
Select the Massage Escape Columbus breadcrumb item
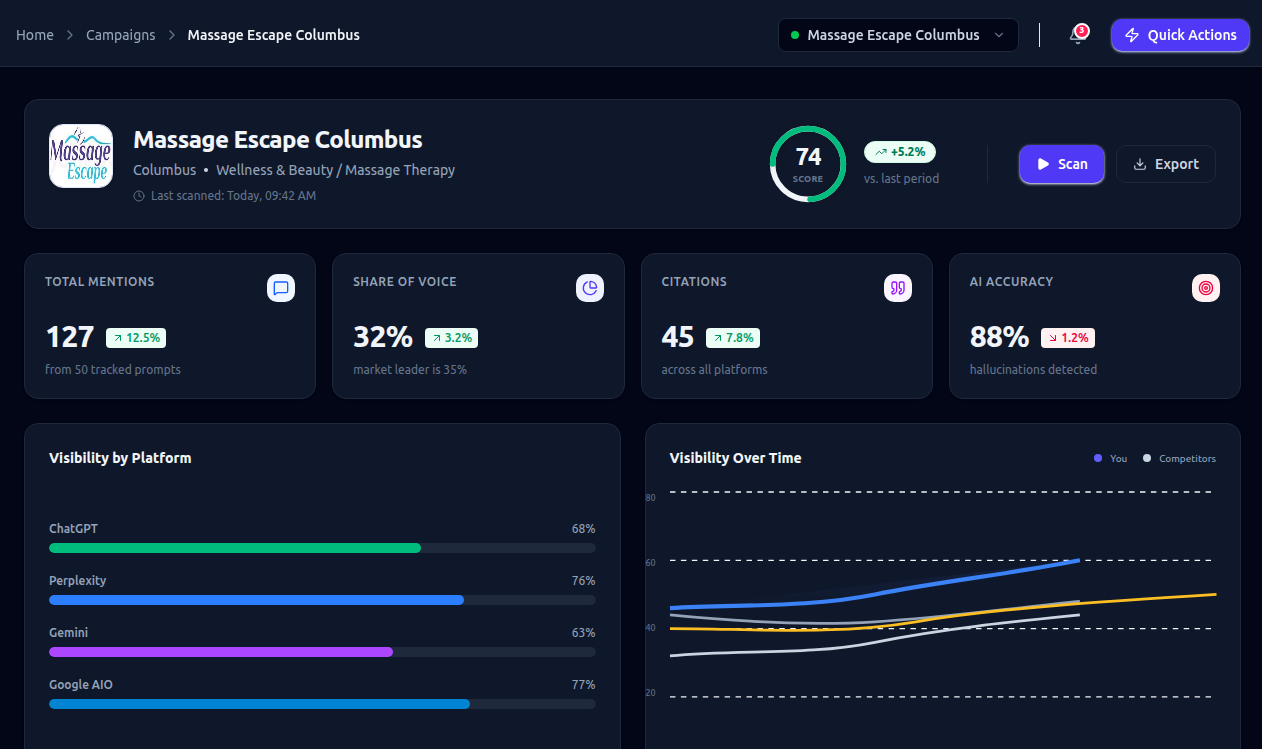pos(273,34)
